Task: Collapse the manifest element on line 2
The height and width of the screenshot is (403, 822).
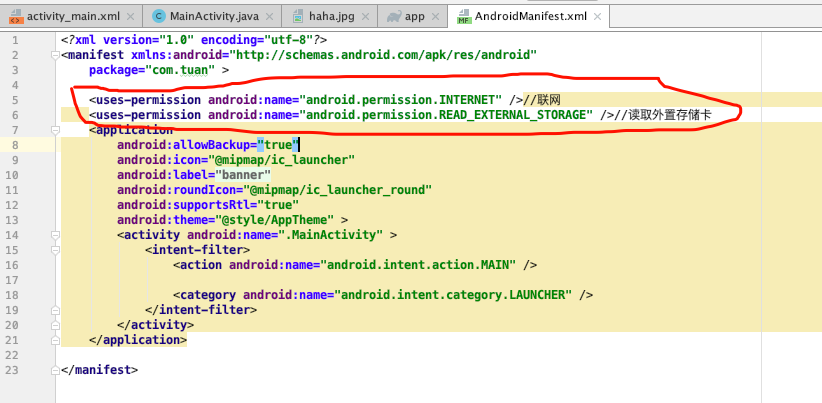Action: (55, 55)
